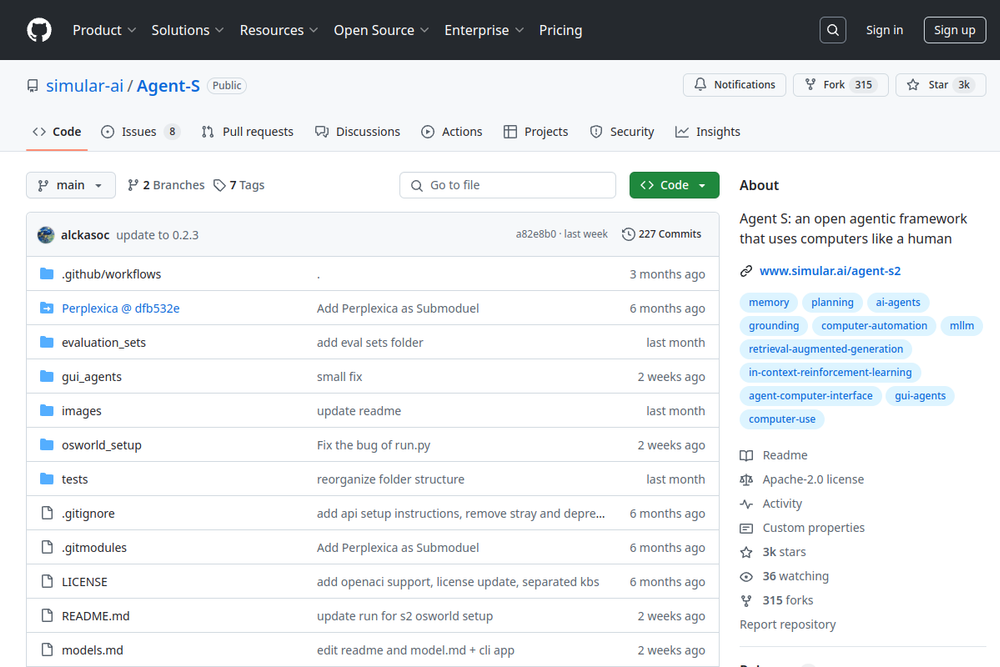Open the Custom properties link
The height and width of the screenshot is (667, 1000).
[813, 528]
